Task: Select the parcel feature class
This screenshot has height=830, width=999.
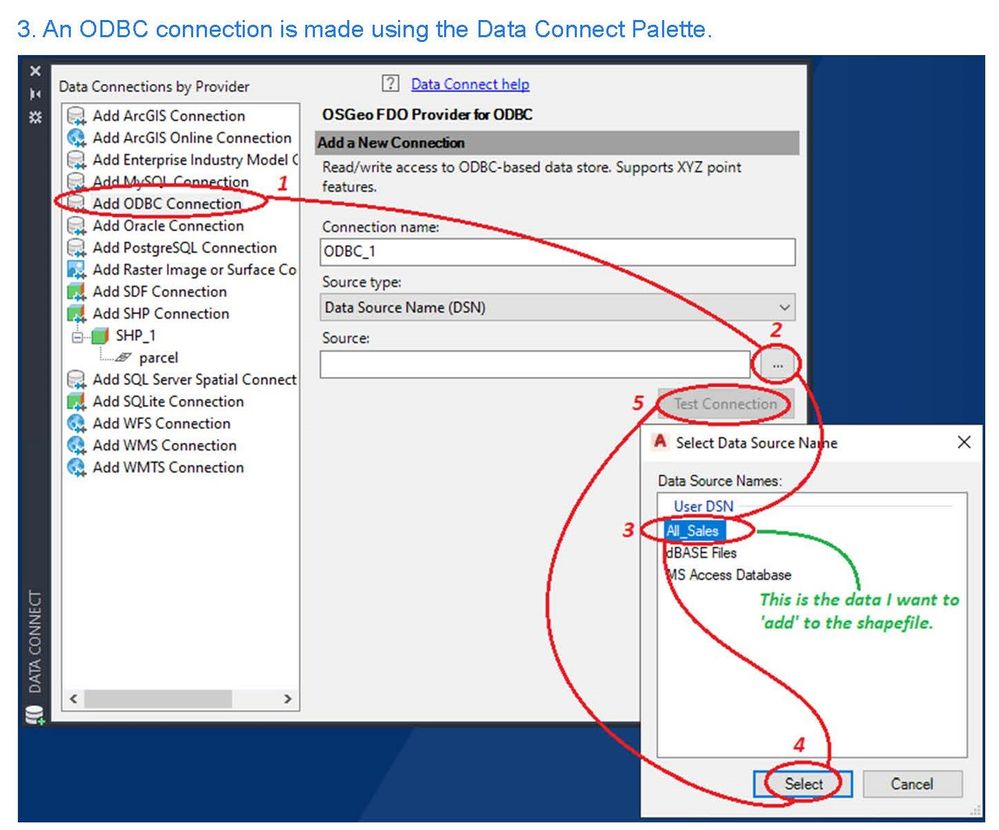Action: pos(159,358)
